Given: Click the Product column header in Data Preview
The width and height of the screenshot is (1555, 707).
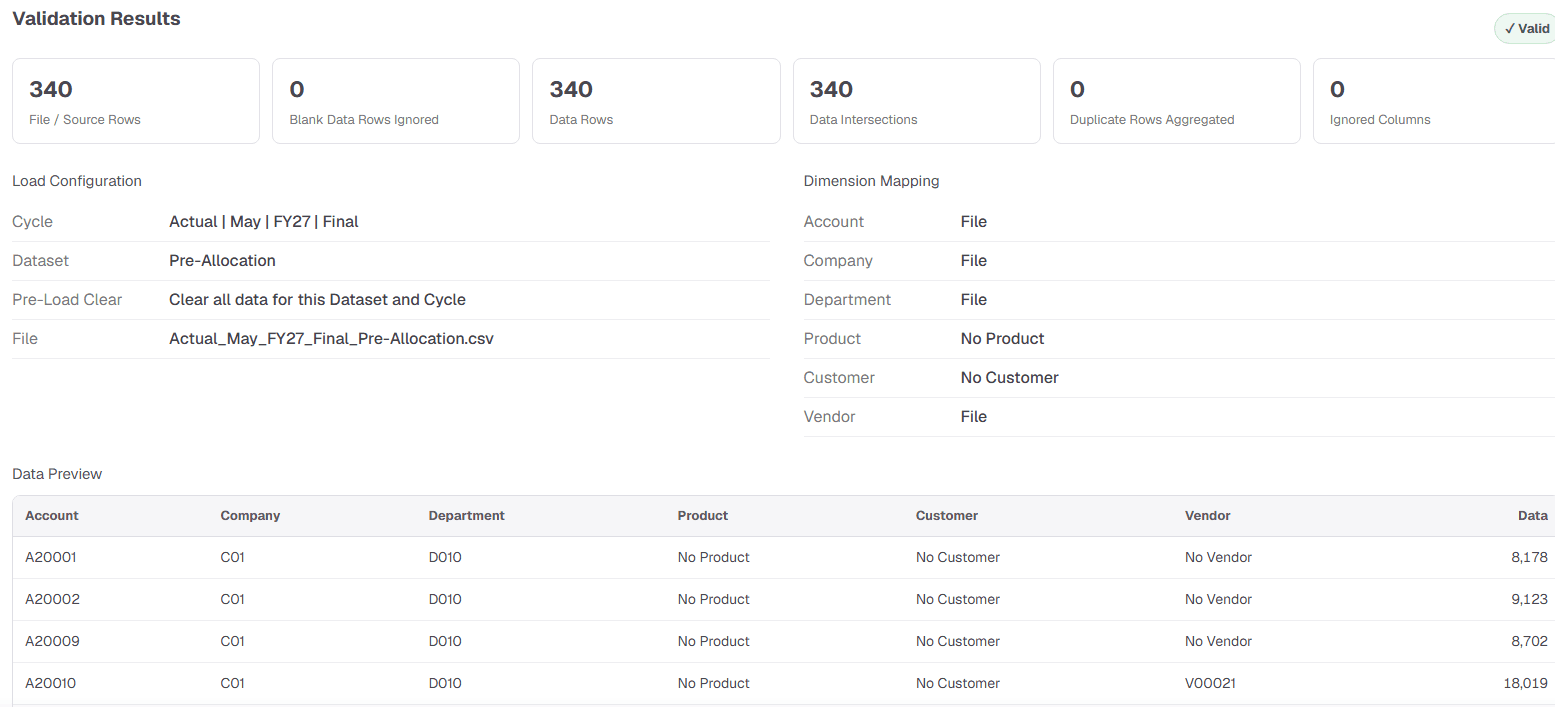Looking at the screenshot, I should tap(703, 516).
